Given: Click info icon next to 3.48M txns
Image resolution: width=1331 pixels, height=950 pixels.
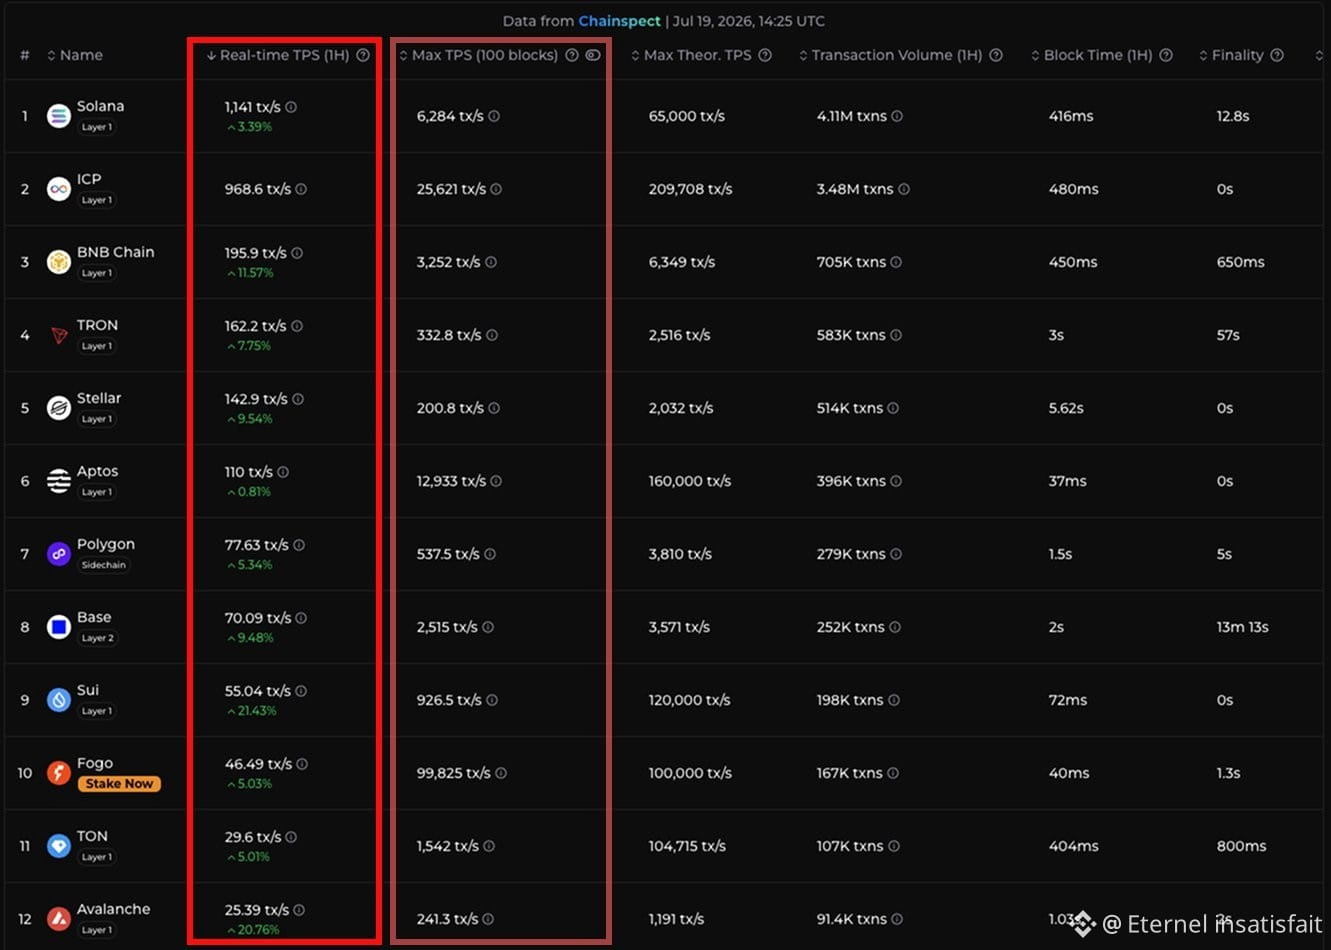Looking at the screenshot, I should [x=904, y=189].
